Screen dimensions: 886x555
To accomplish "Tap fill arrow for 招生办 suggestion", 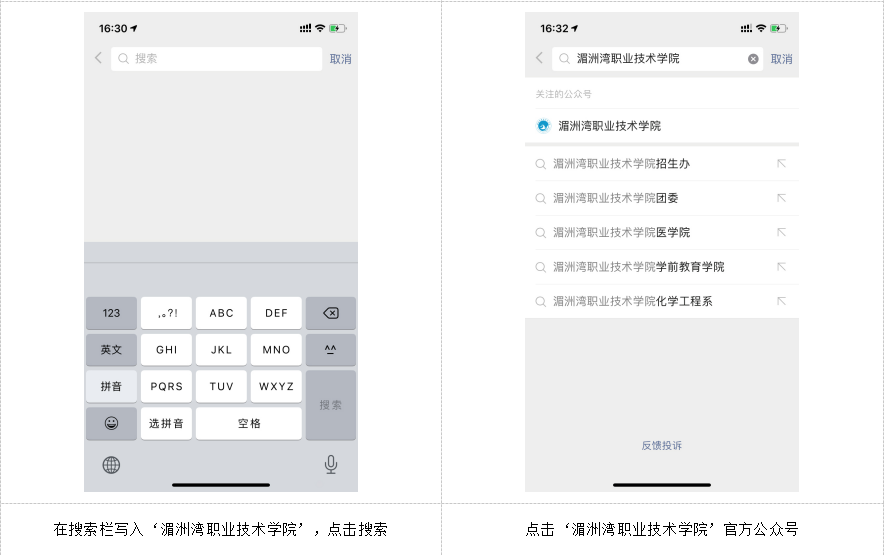I will (781, 164).
